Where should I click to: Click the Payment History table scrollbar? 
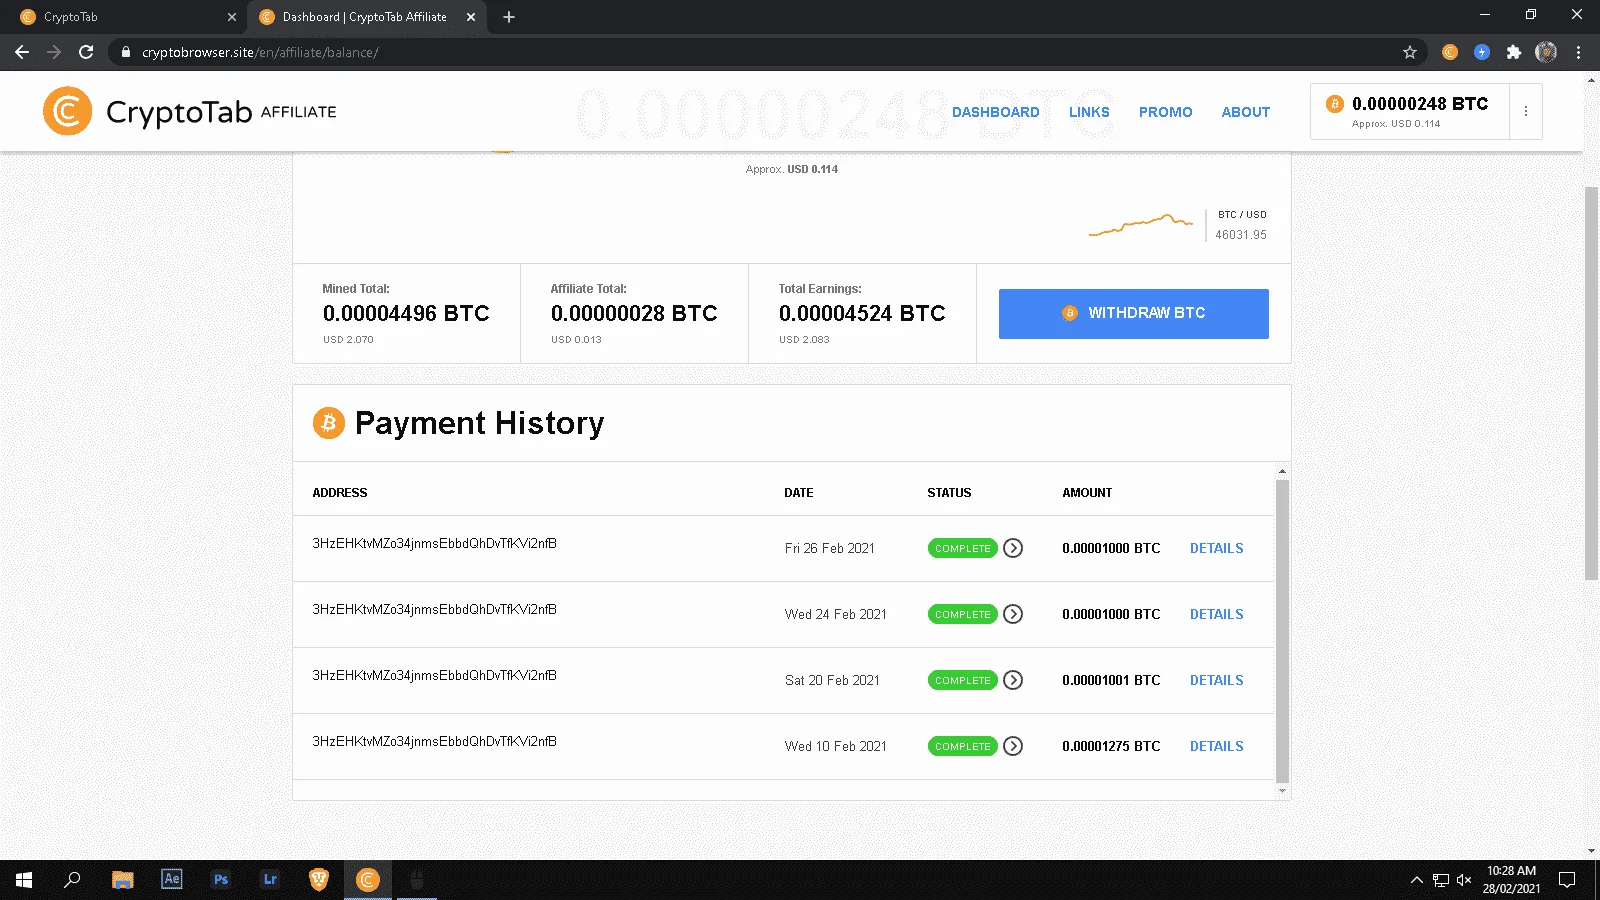[x=1282, y=630]
